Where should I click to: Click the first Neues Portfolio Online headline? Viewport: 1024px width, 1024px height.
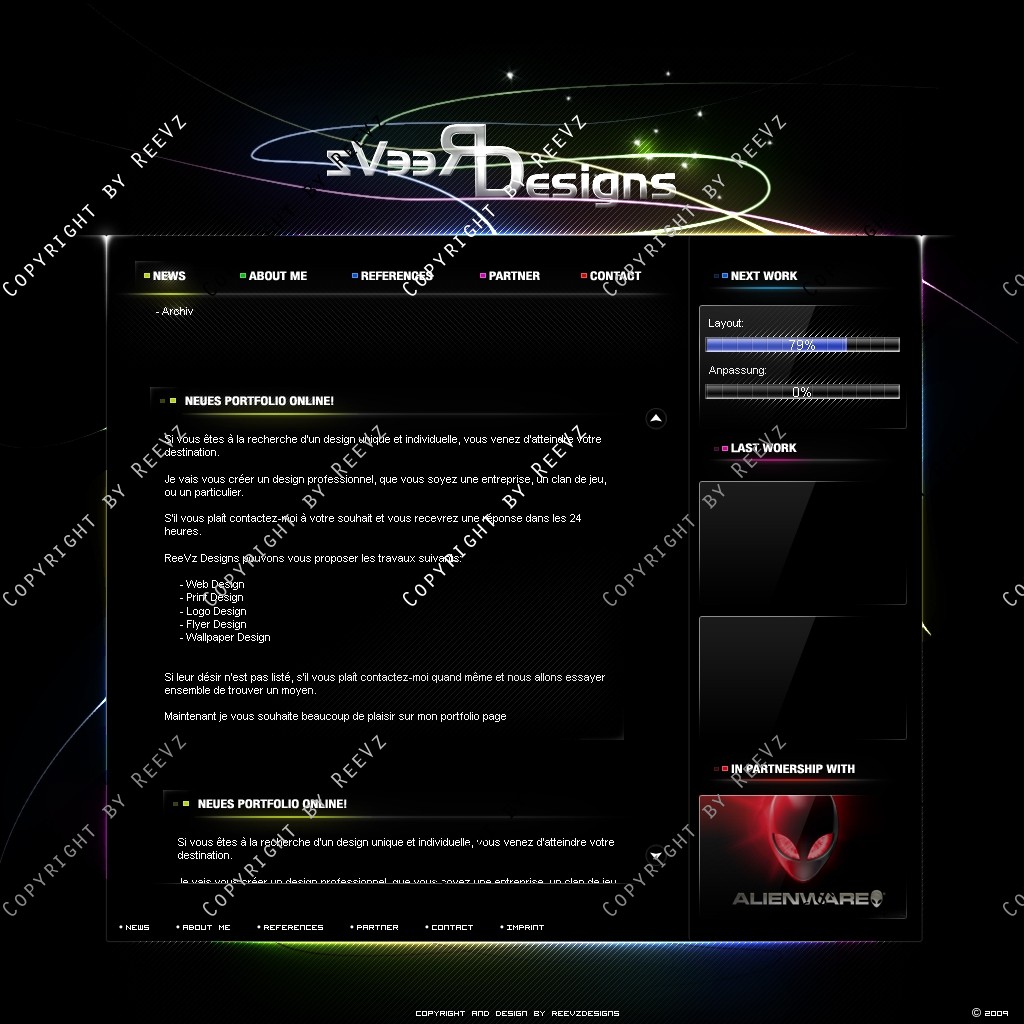(x=259, y=401)
